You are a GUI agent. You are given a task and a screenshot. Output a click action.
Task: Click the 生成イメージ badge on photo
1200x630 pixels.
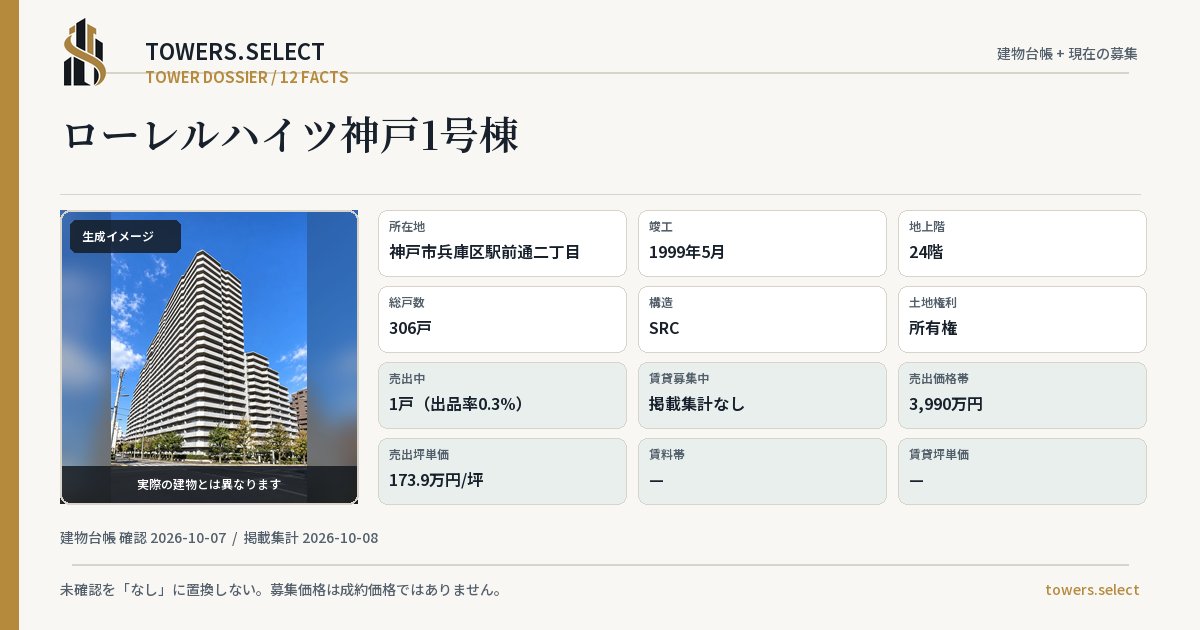point(125,237)
